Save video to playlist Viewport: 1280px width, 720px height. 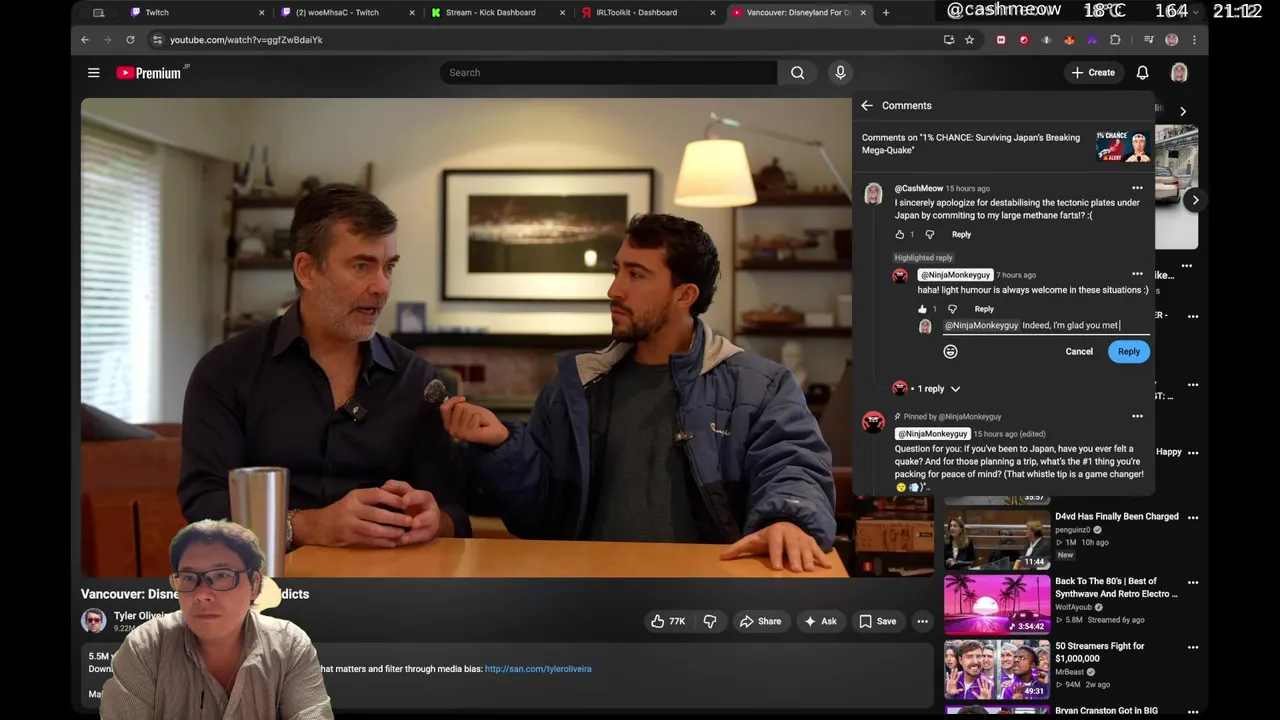(x=877, y=621)
